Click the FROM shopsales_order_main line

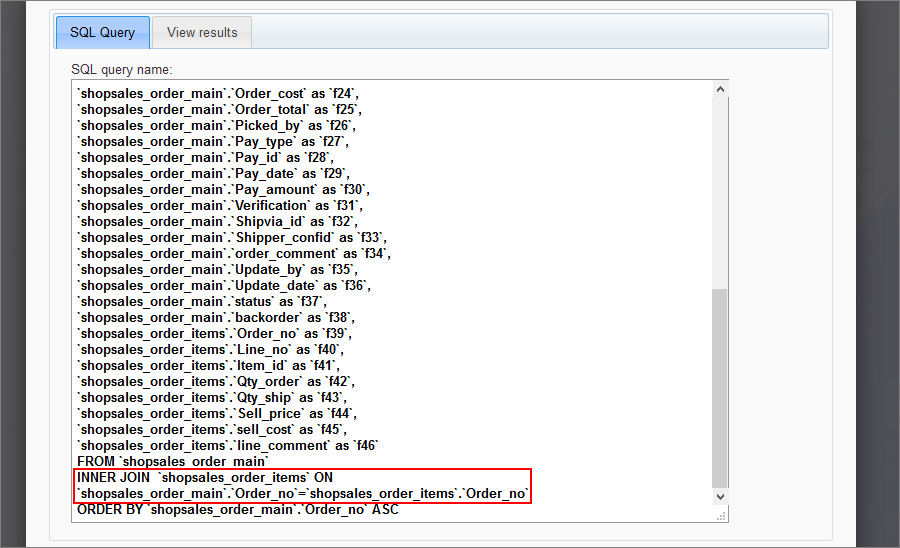pos(173,462)
